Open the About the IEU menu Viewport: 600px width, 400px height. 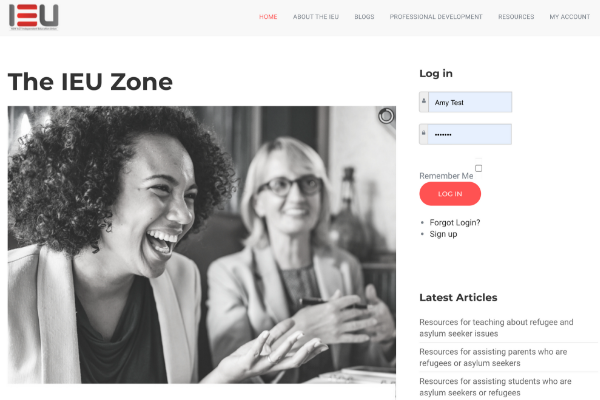tap(316, 17)
